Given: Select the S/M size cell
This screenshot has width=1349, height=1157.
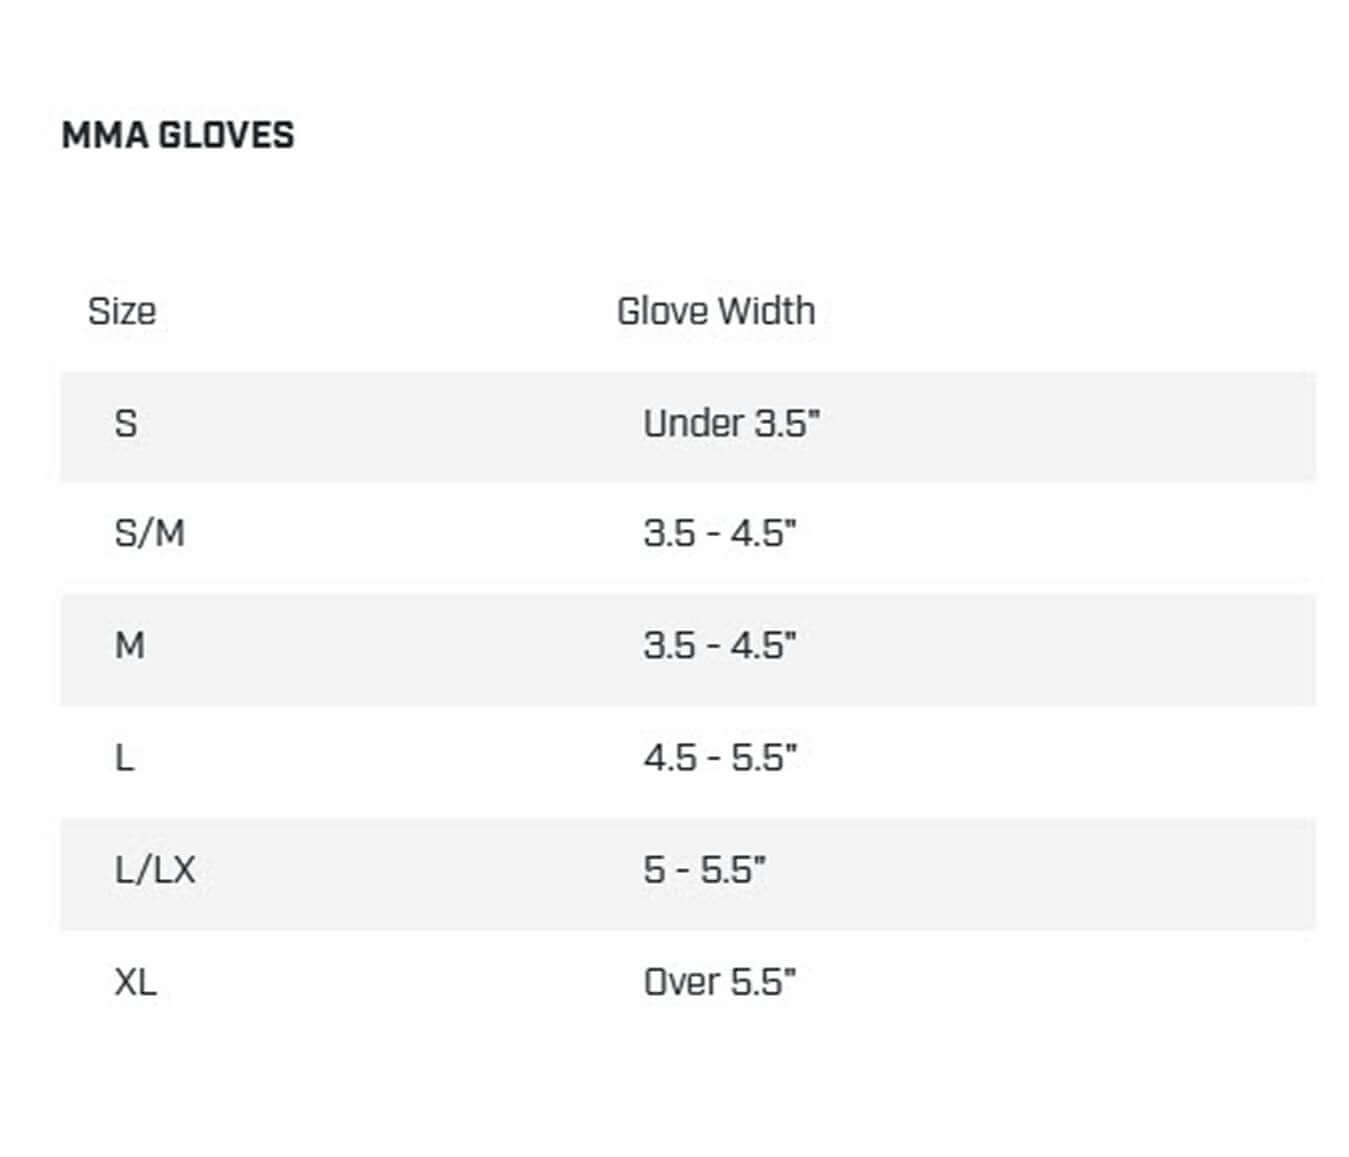Looking at the screenshot, I should tap(150, 533).
